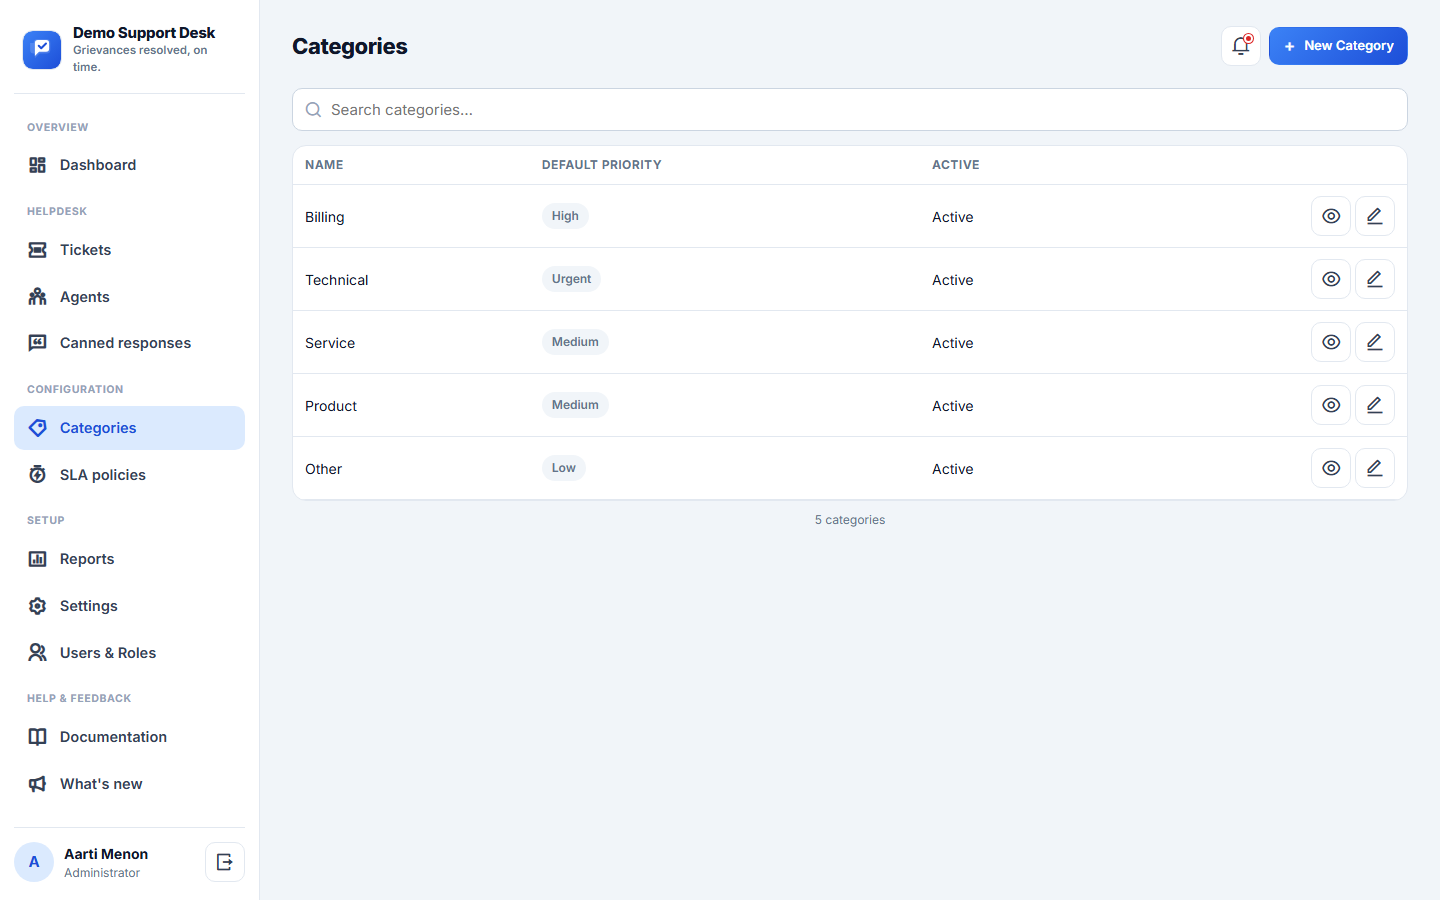Click the Name column header
The image size is (1440, 900).
coord(324,165)
